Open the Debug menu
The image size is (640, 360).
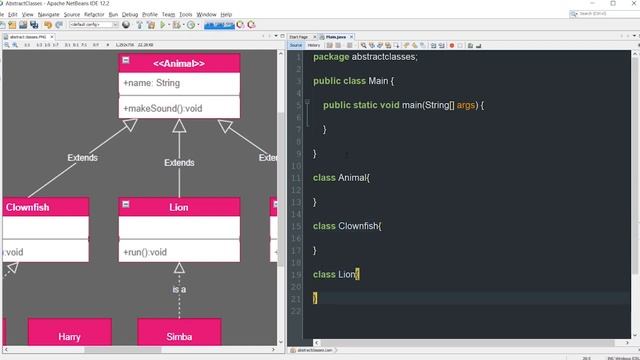(130, 14)
